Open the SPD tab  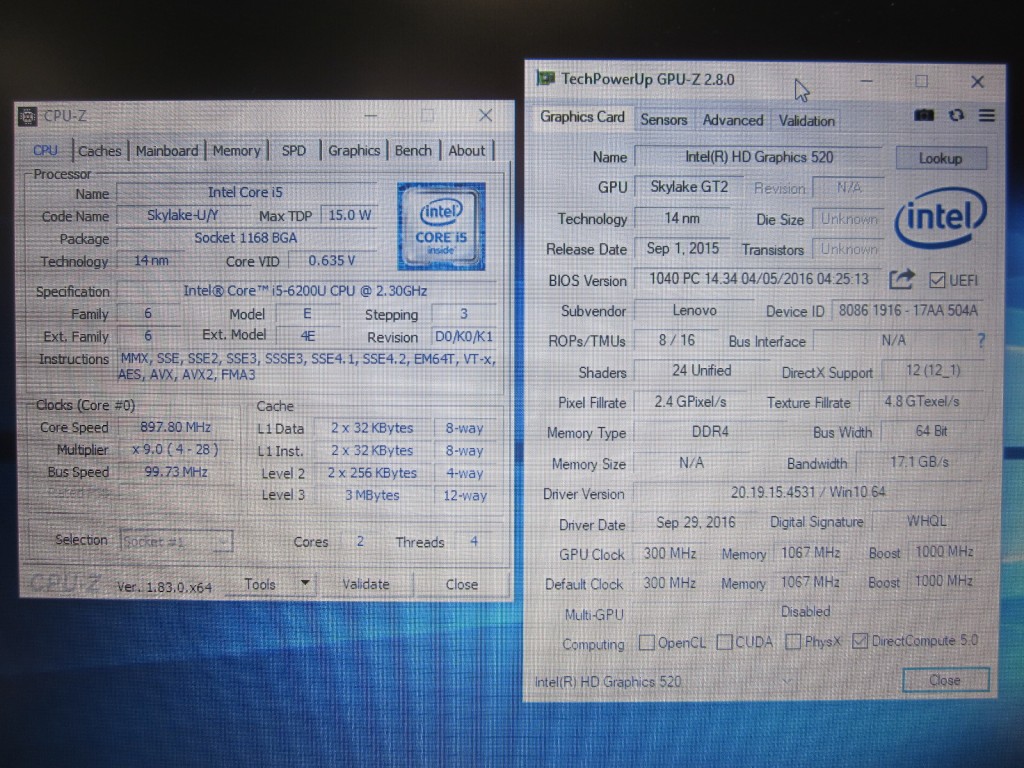click(x=294, y=151)
